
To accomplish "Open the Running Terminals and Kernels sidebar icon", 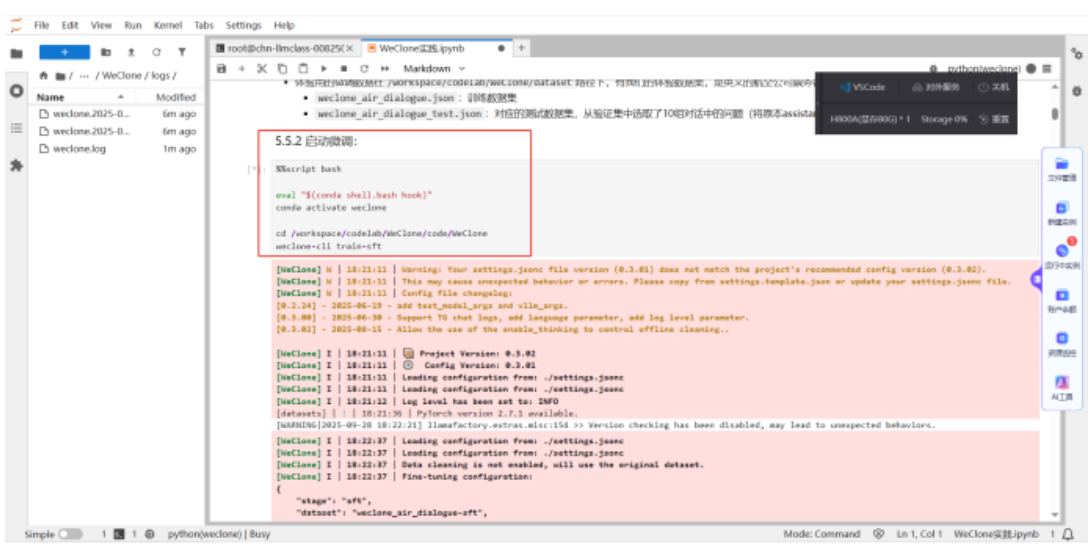I will 16,91.
